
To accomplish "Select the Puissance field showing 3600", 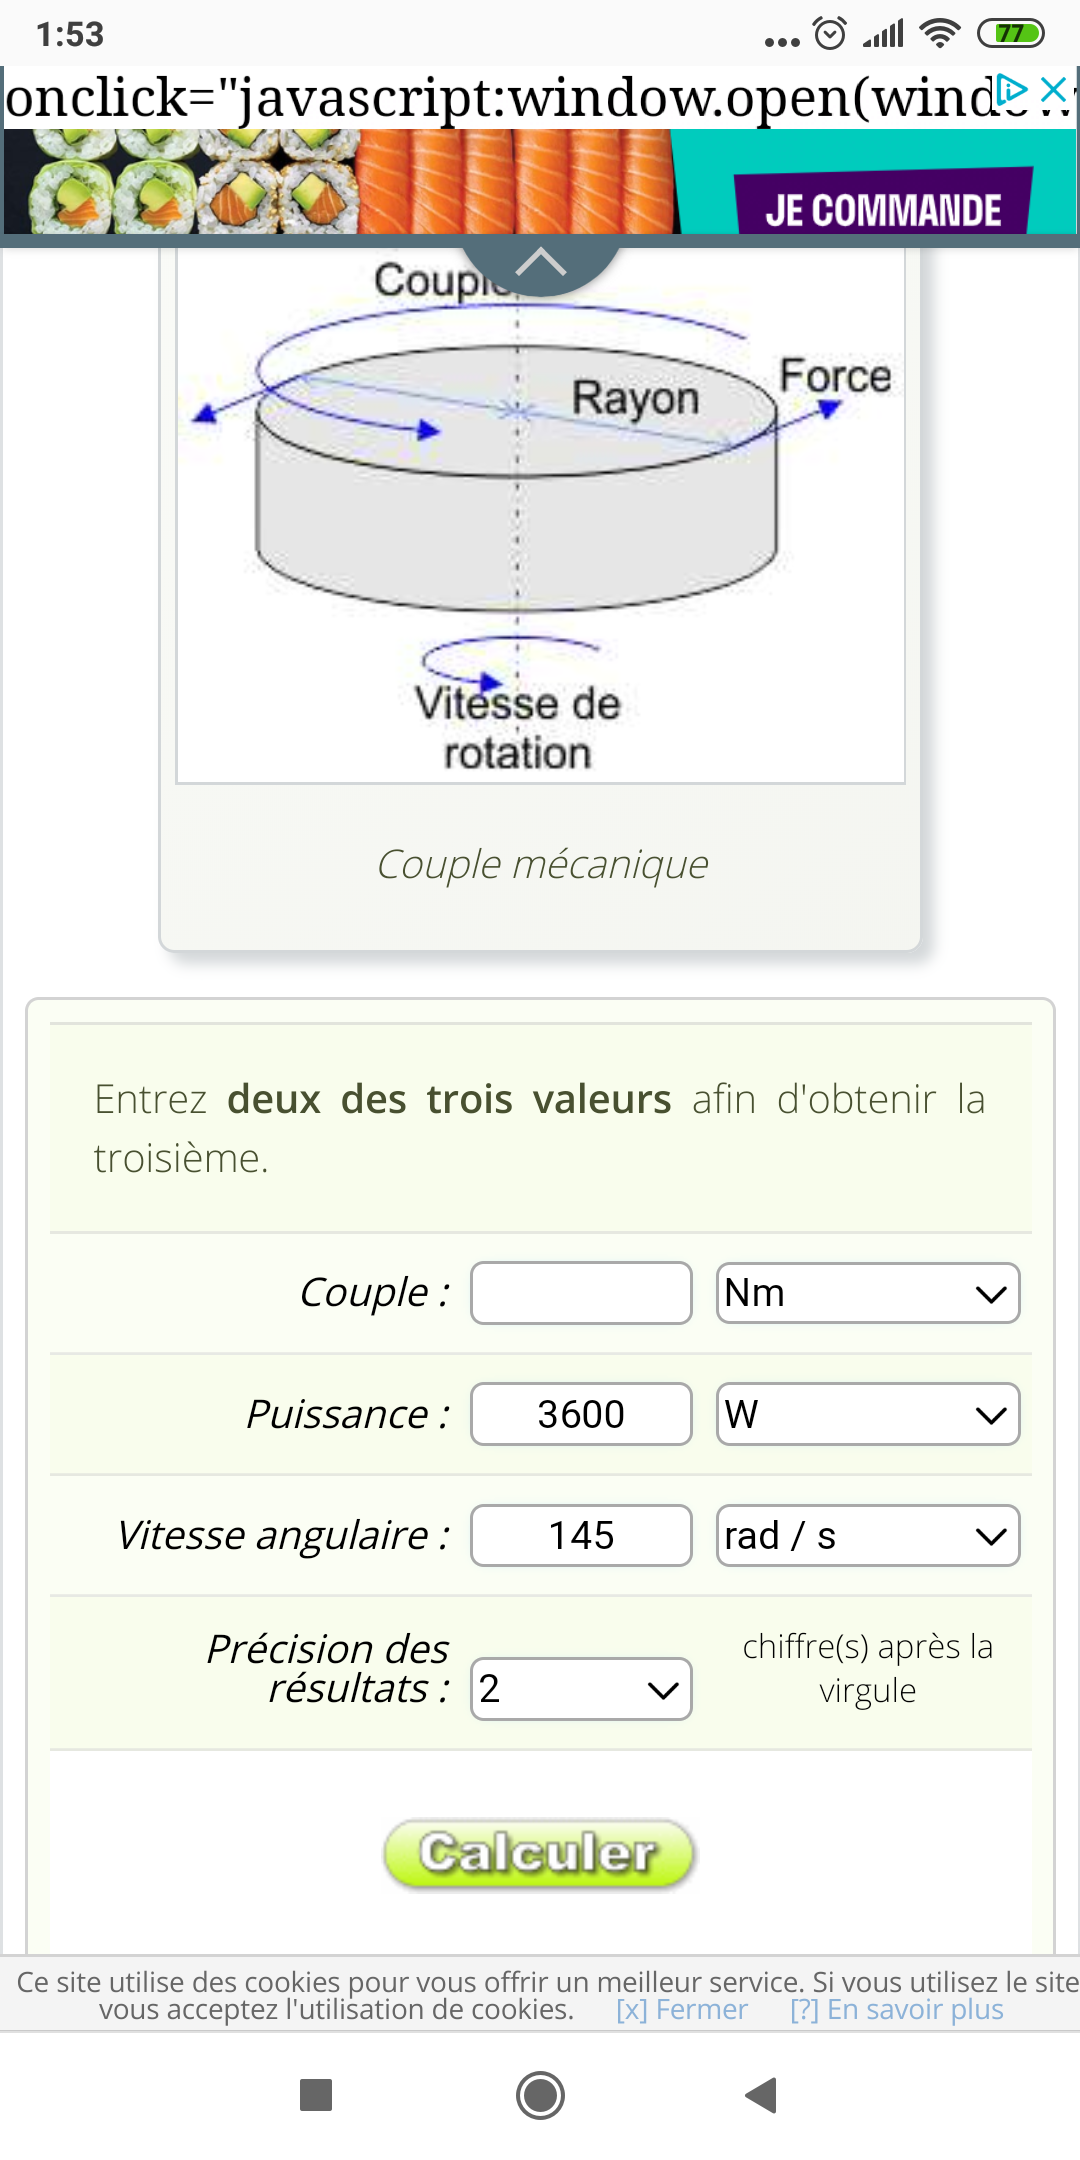I will click(581, 1414).
